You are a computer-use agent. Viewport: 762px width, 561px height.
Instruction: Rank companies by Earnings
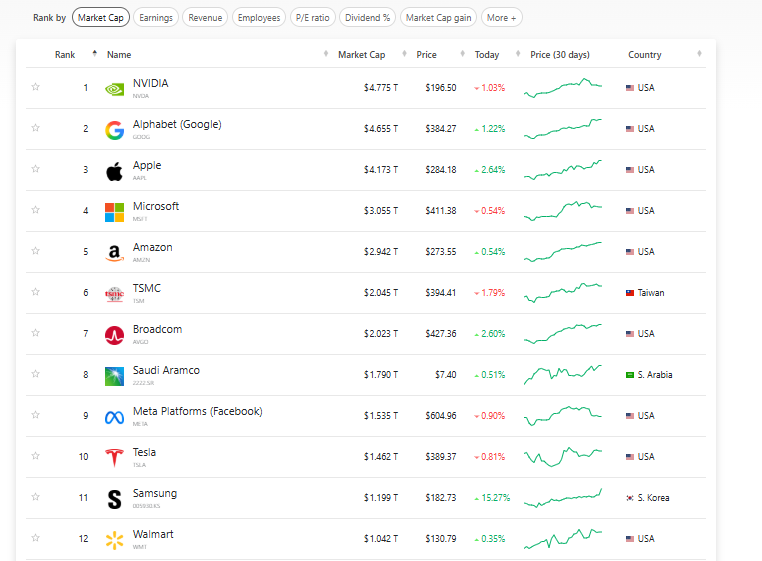coord(156,18)
